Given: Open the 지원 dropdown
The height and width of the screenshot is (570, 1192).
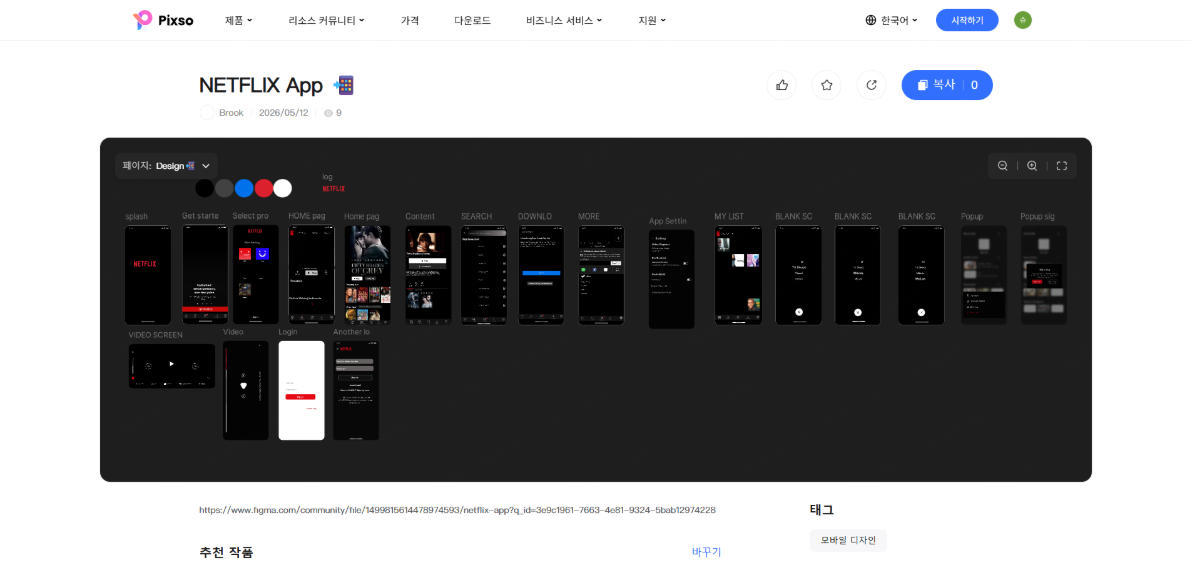Looking at the screenshot, I should [x=652, y=21].
